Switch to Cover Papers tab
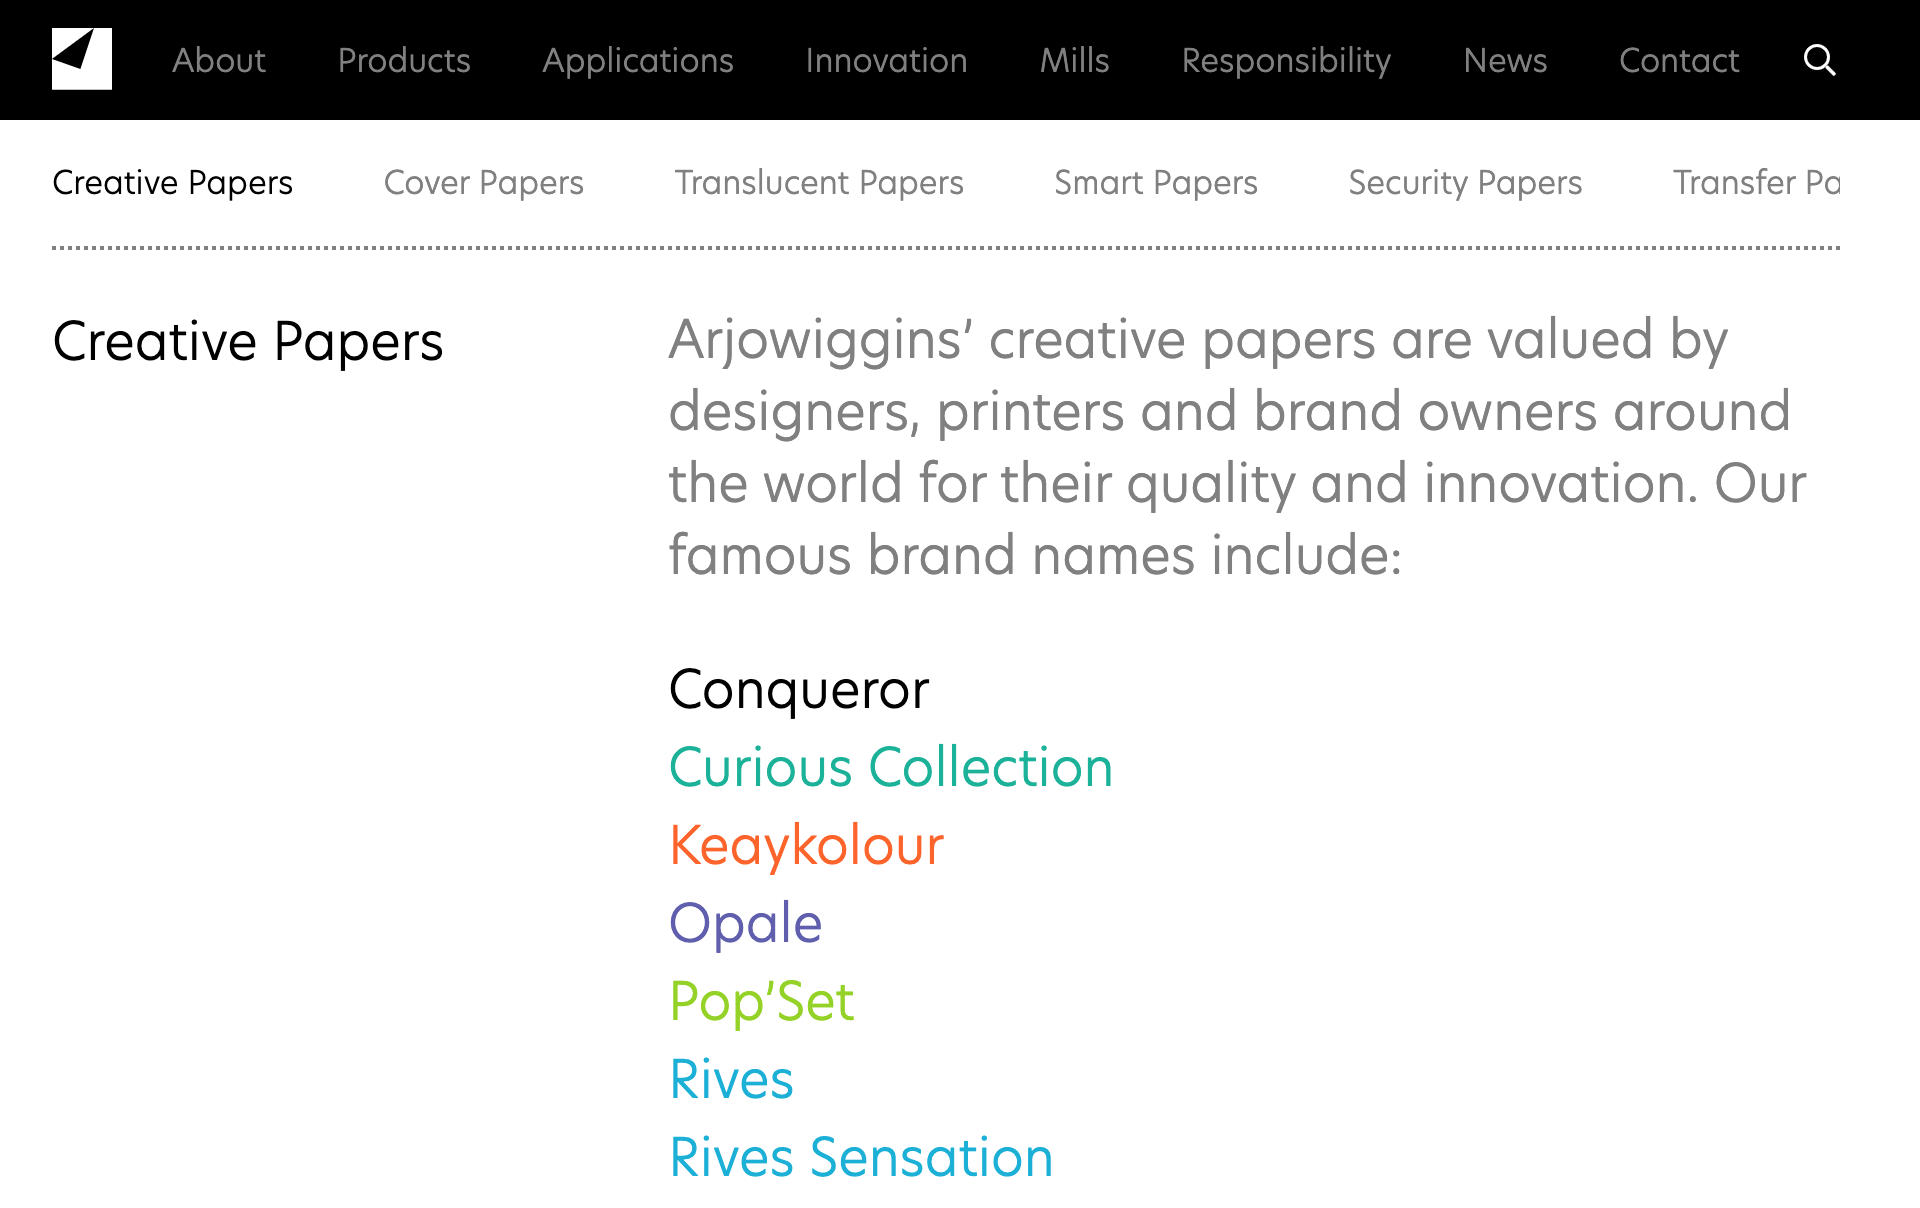The image size is (1920, 1208). click(x=483, y=183)
